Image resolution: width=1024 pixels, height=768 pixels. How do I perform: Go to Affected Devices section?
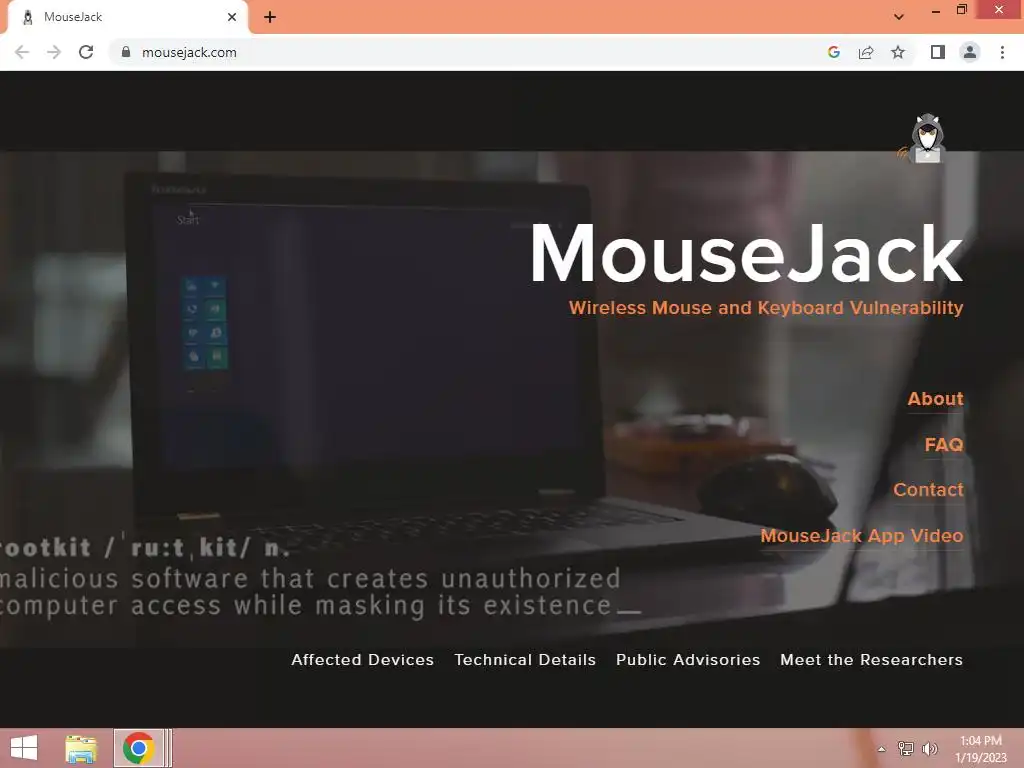[x=362, y=660]
